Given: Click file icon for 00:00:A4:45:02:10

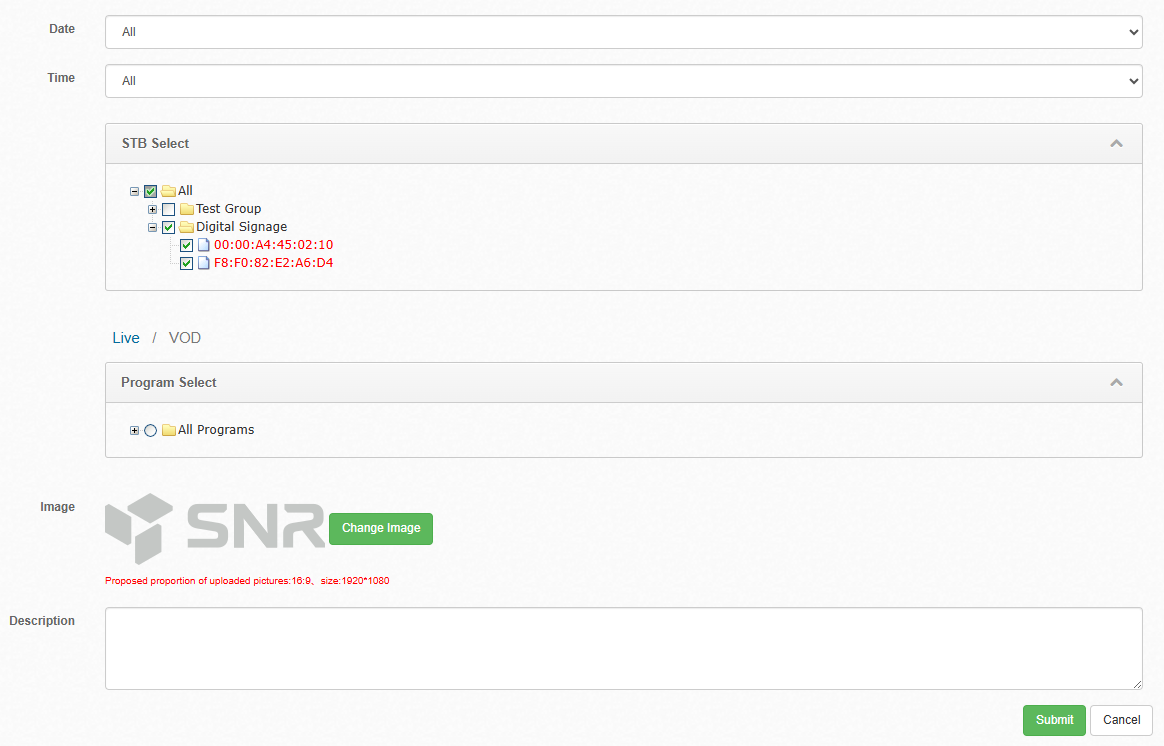Looking at the screenshot, I should (204, 245).
